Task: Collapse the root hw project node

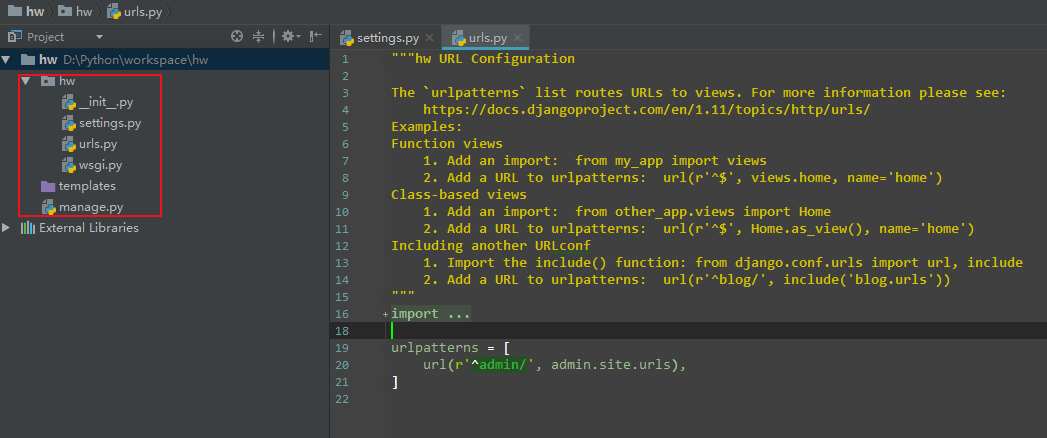Action: click(7, 59)
